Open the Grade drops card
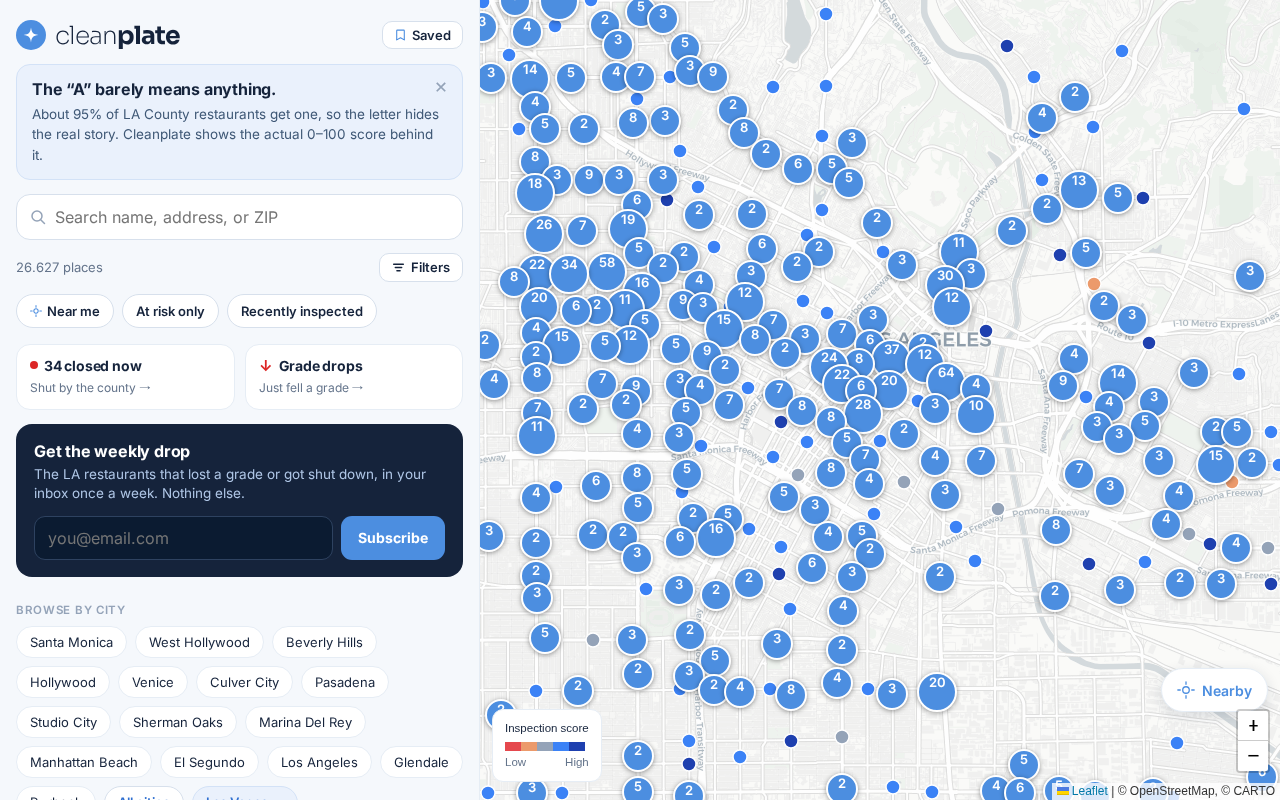1280x800 pixels. [354, 377]
